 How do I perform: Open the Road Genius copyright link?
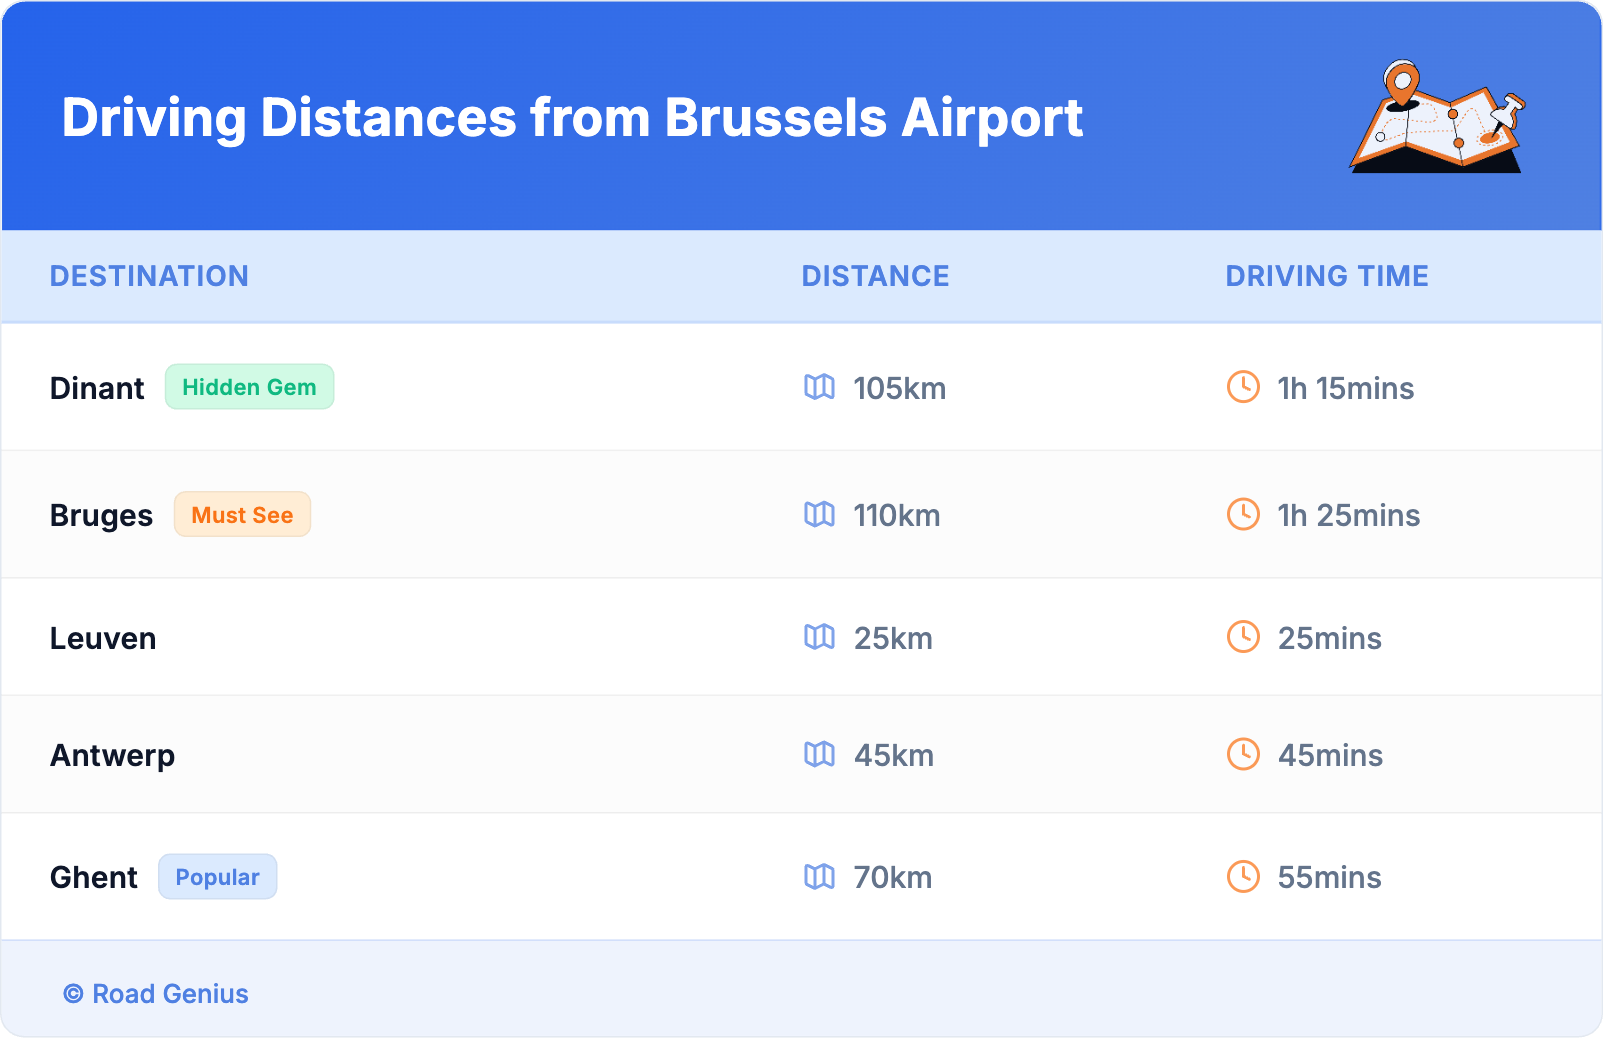[x=156, y=994]
